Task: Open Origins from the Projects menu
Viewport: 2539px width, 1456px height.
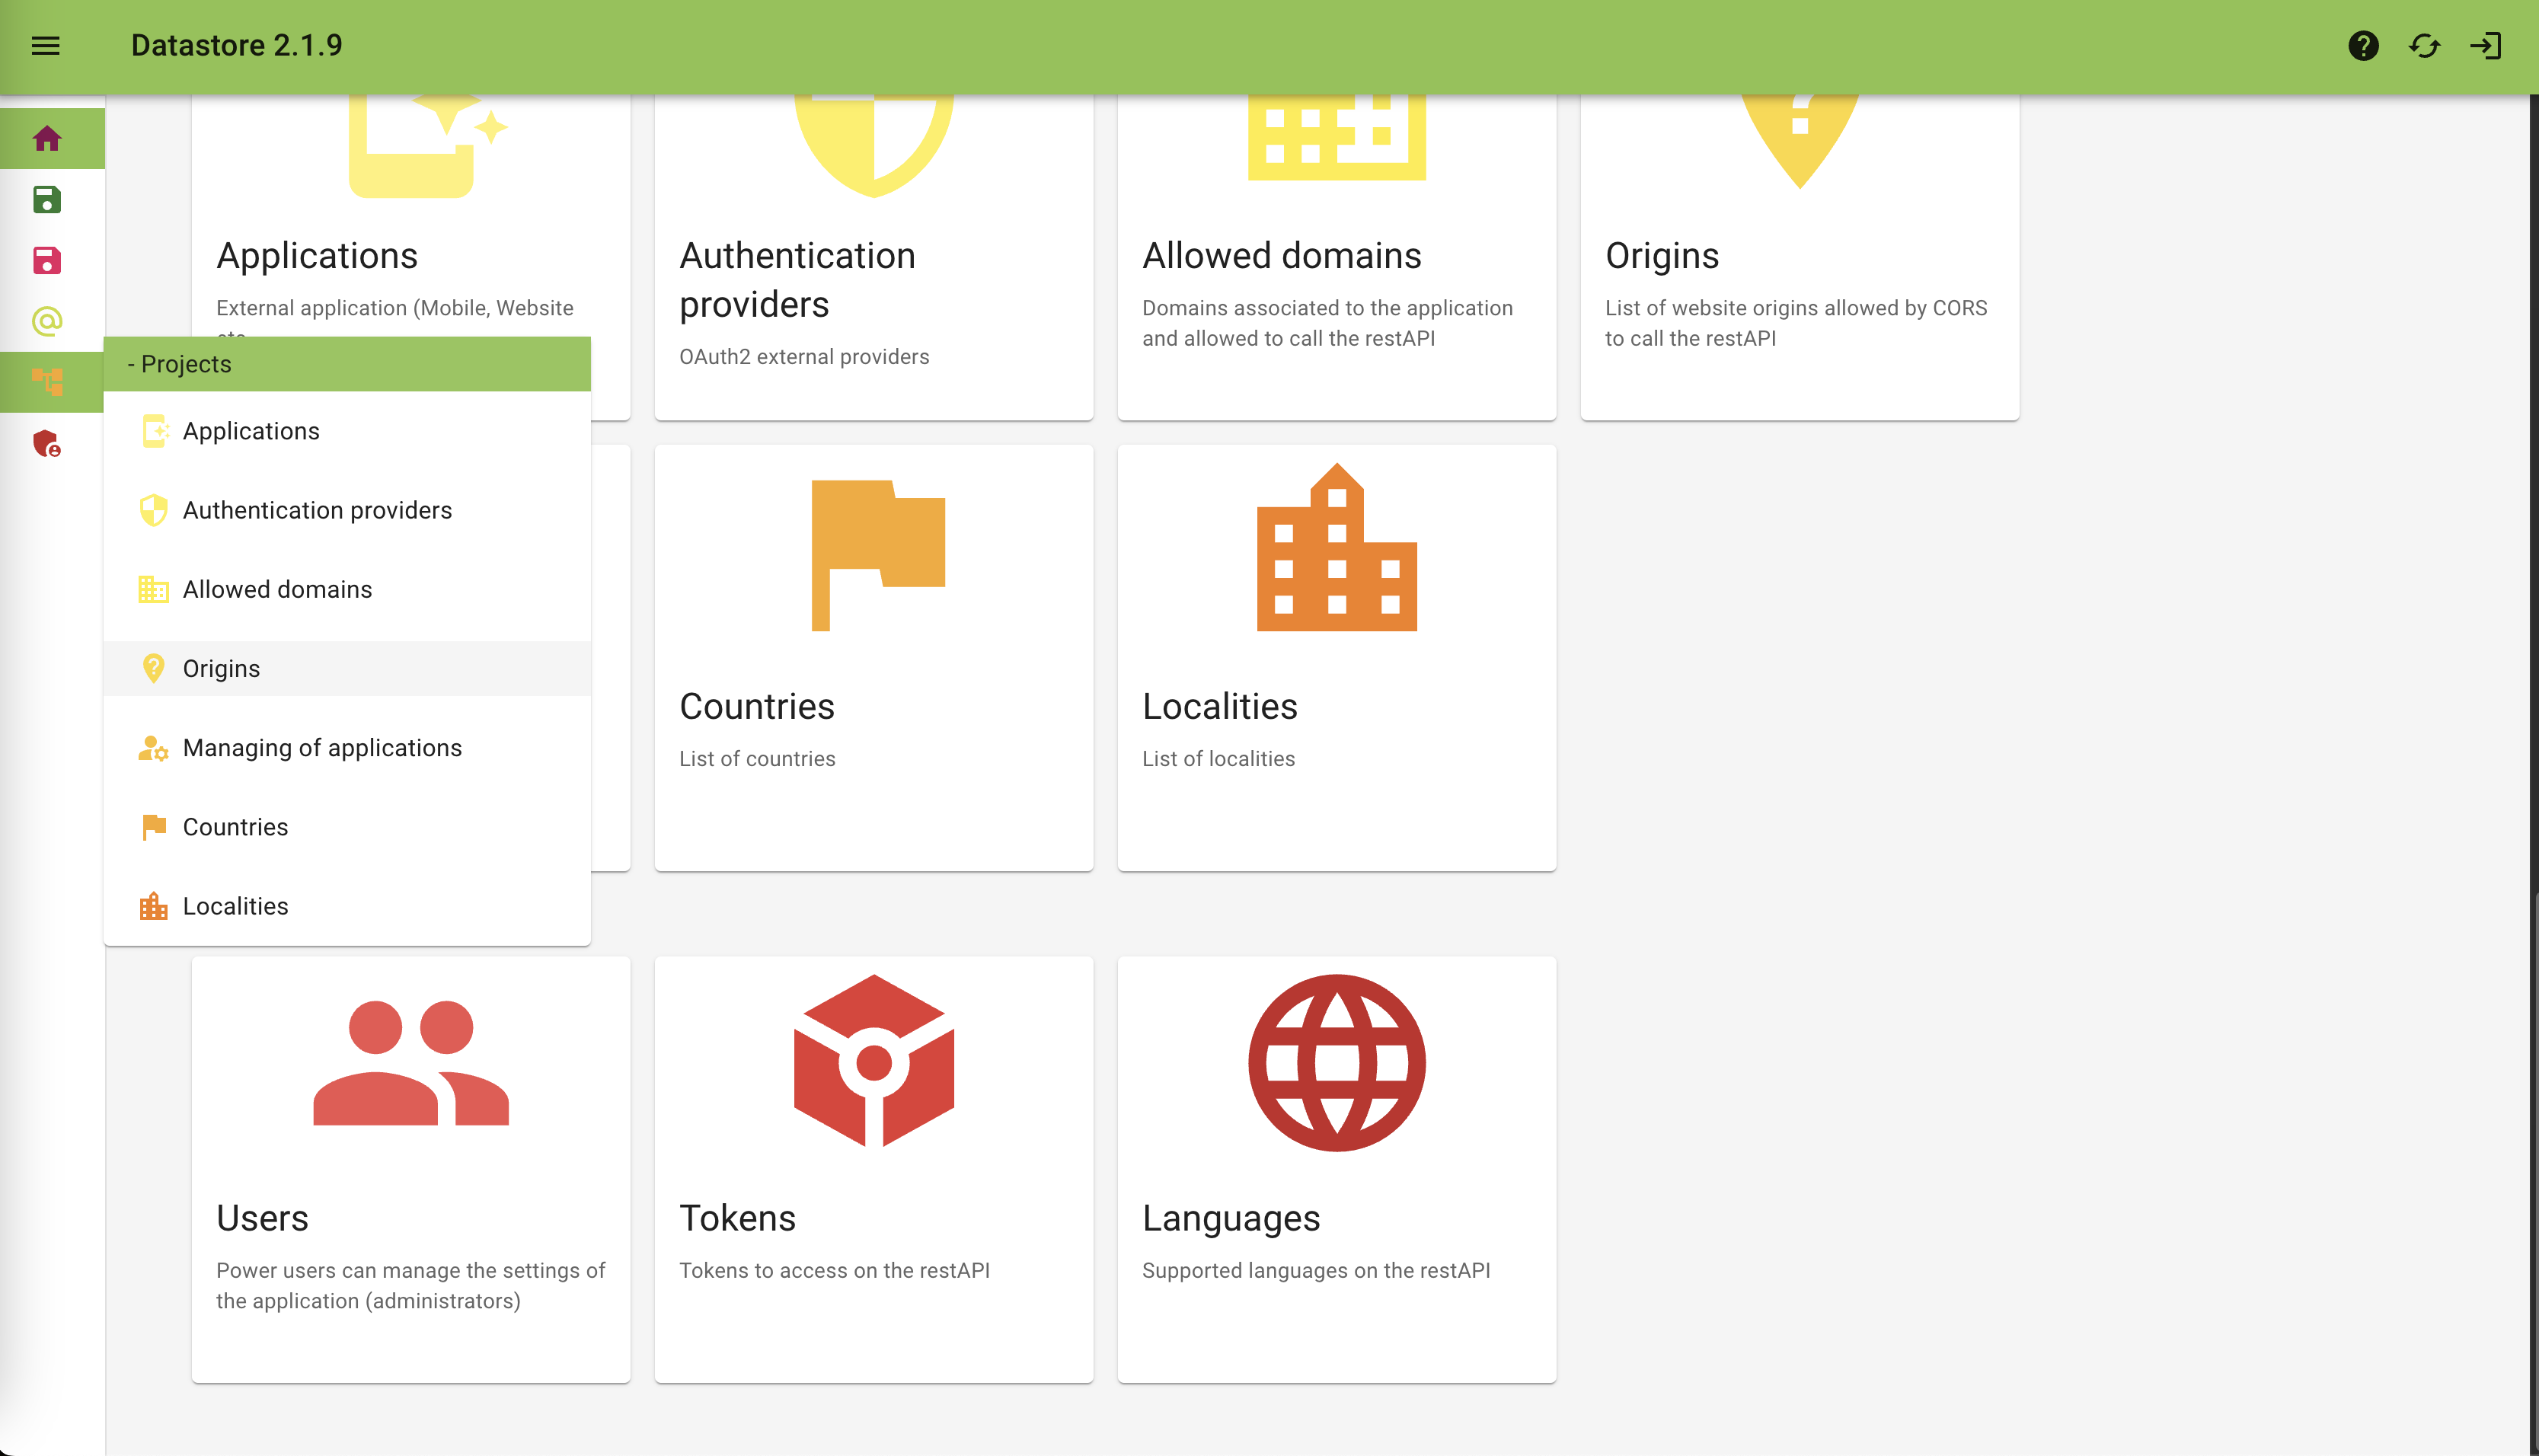Action: (x=221, y=668)
